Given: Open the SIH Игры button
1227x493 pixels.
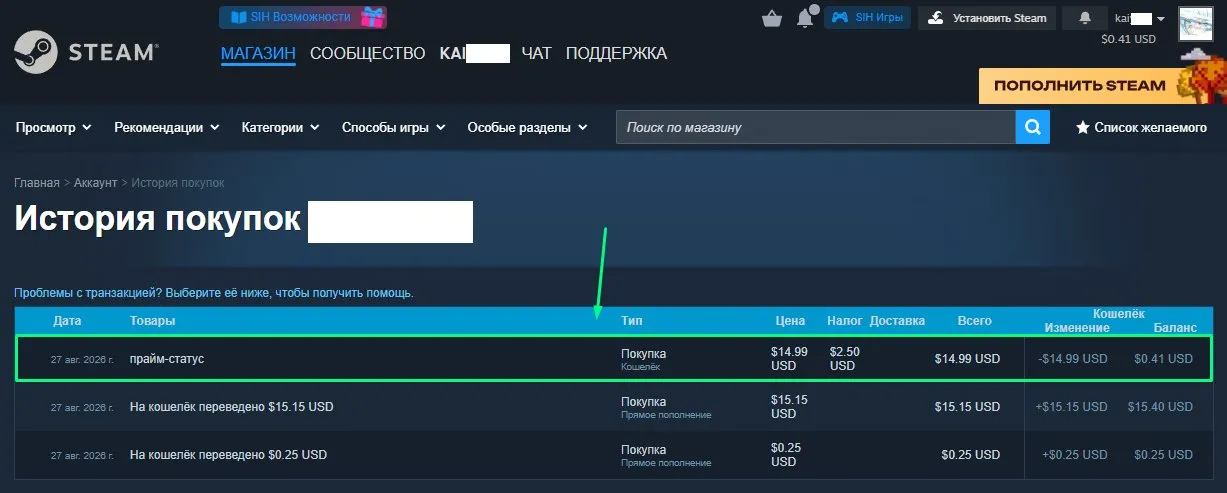Looking at the screenshot, I should tap(868, 18).
